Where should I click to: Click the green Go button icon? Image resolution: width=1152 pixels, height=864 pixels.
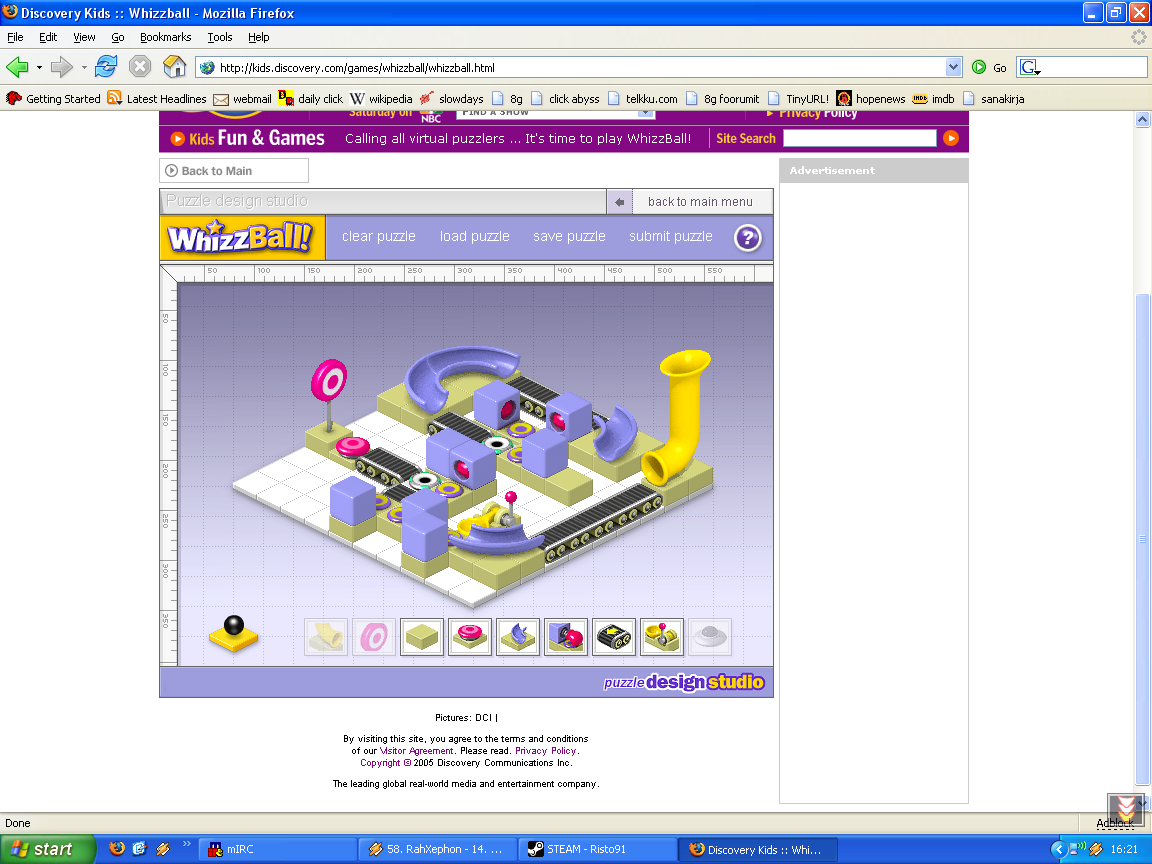point(979,68)
